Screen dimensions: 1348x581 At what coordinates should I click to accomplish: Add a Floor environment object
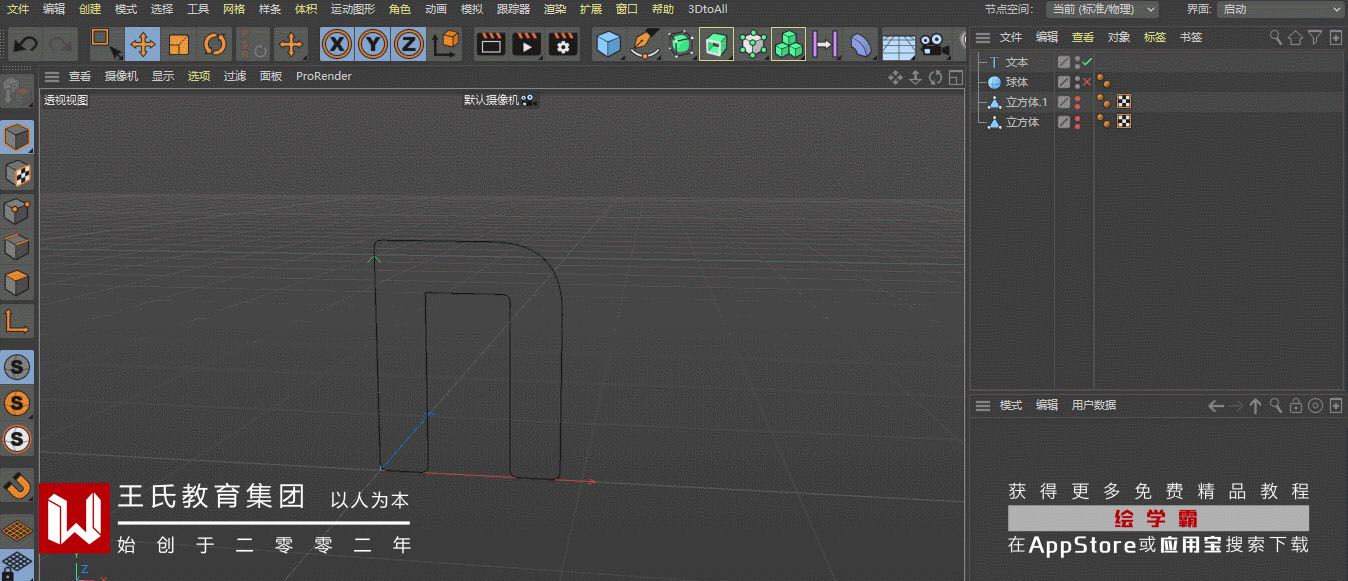coord(898,46)
